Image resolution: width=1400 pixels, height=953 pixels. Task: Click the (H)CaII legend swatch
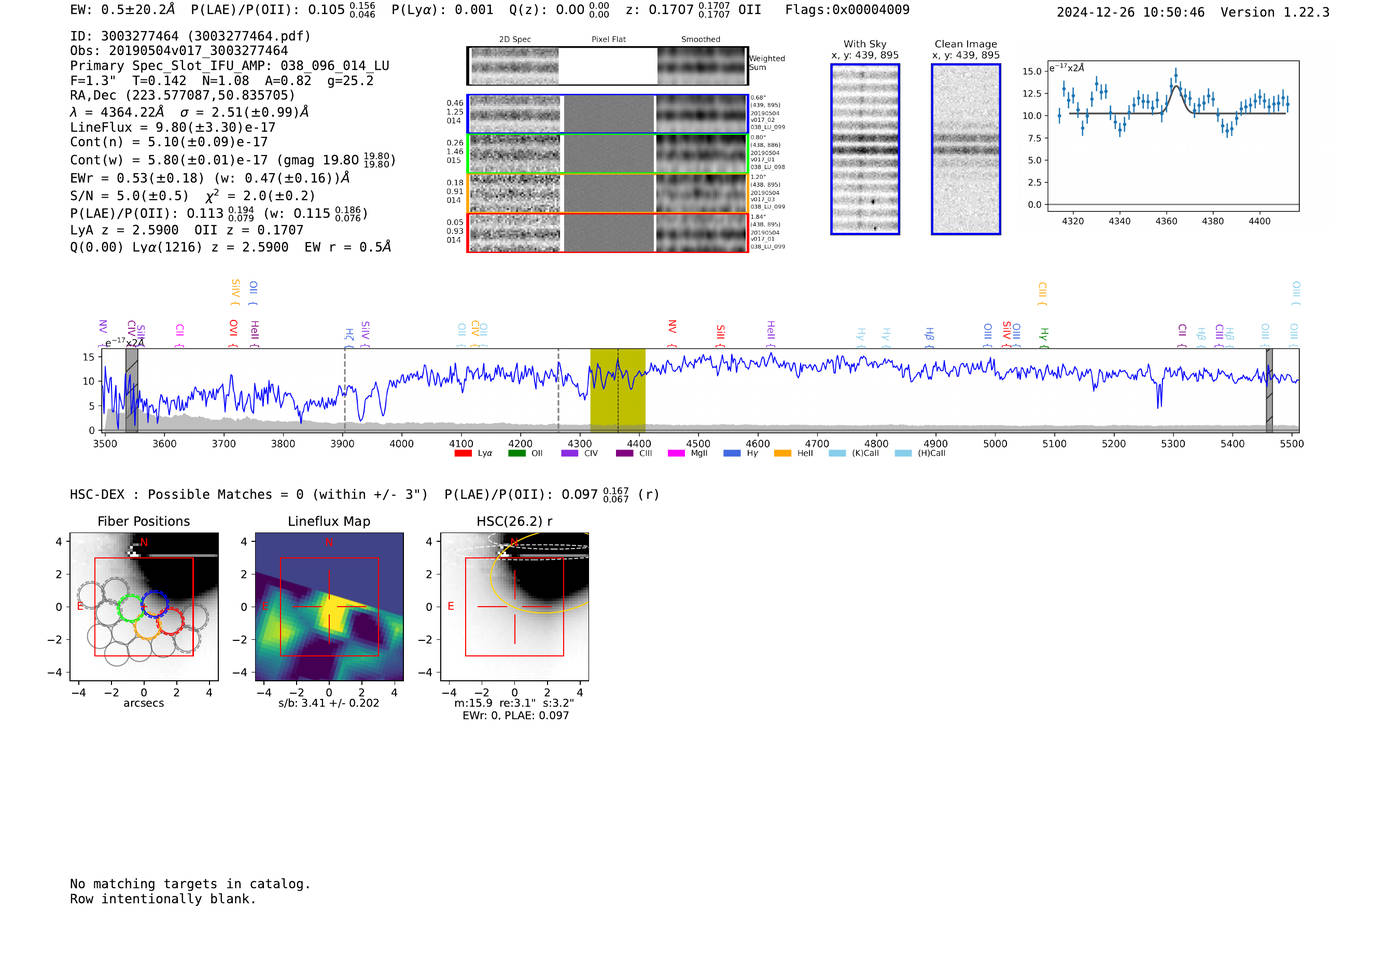(x=903, y=453)
